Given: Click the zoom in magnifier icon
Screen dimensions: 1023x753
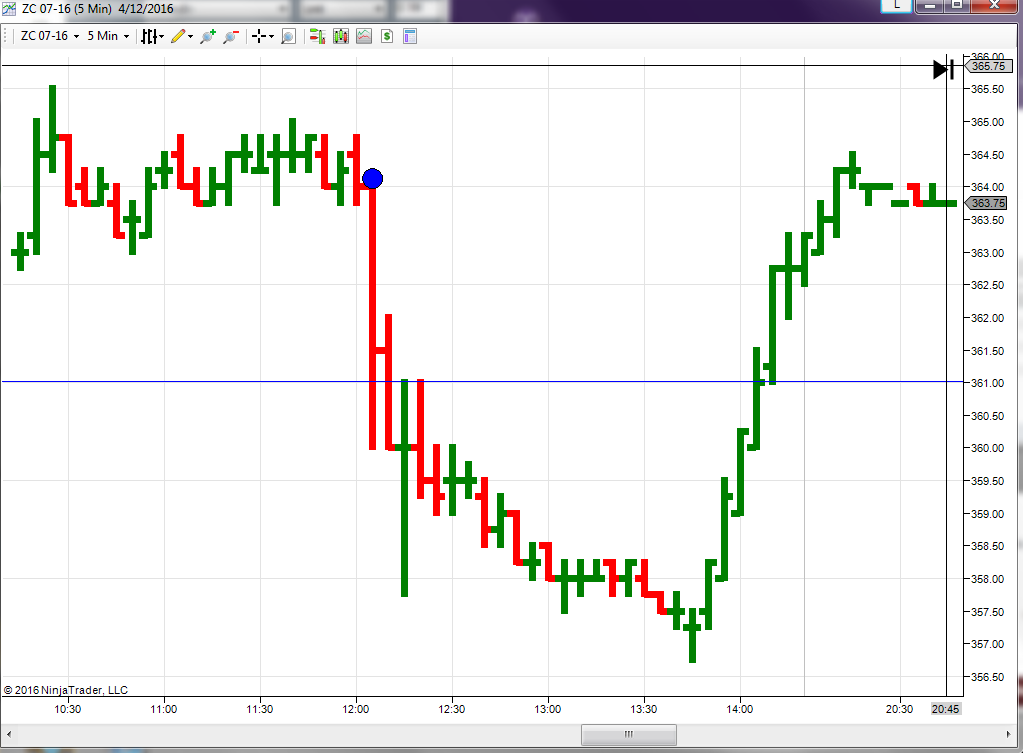Looking at the screenshot, I should [x=208, y=37].
